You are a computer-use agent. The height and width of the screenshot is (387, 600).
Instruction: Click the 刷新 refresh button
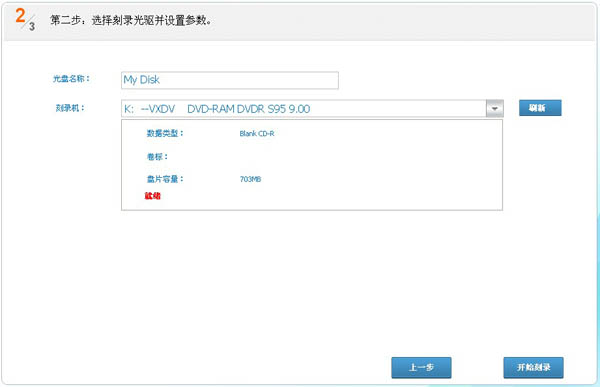click(x=540, y=108)
